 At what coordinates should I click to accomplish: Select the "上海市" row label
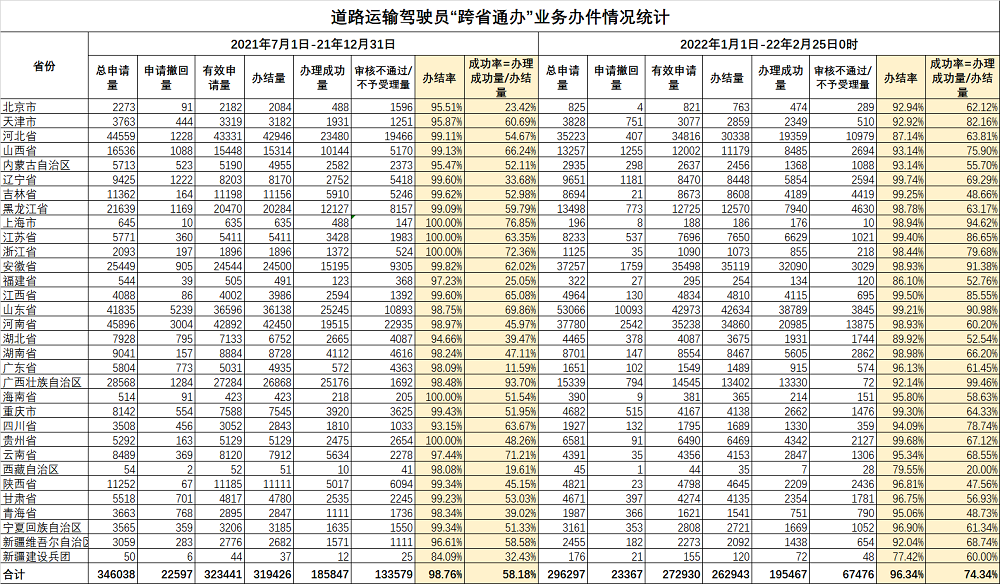44,223
